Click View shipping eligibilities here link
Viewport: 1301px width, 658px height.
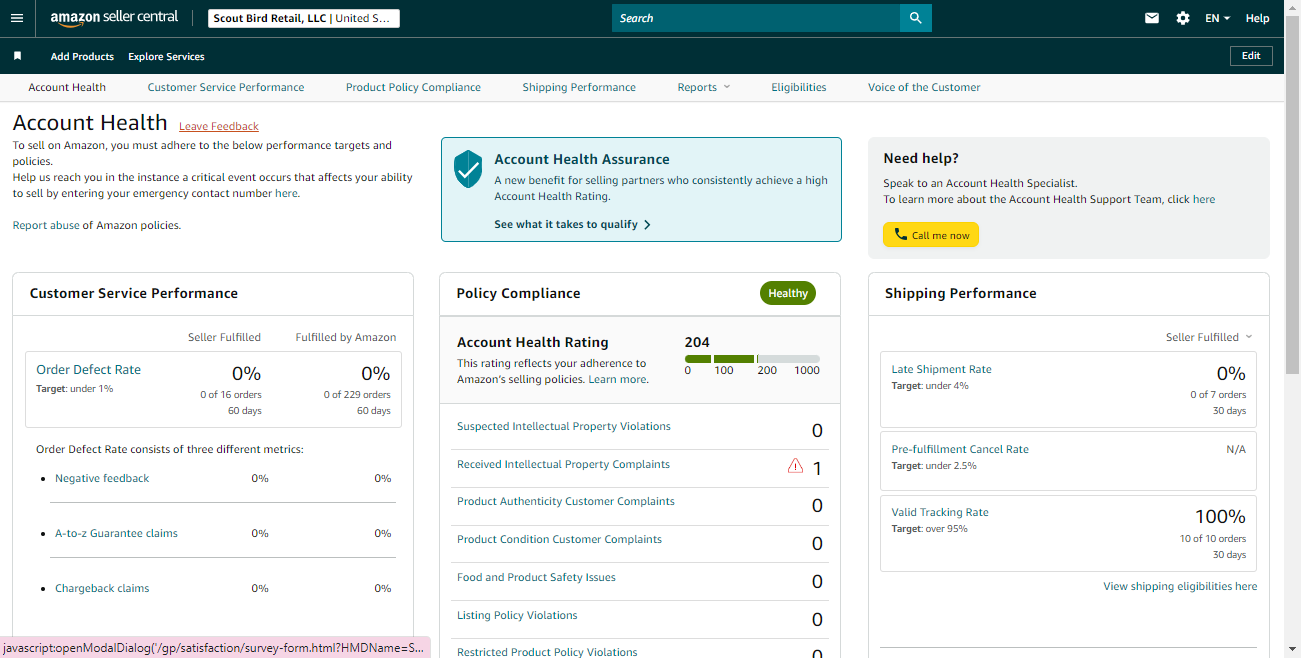[1180, 586]
